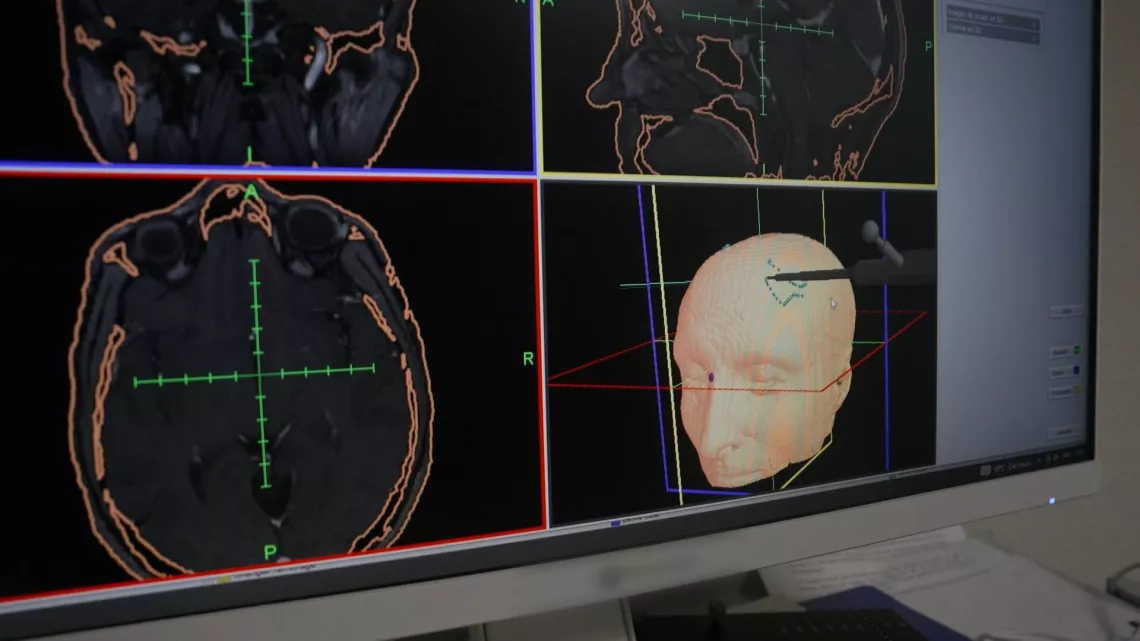Screen dimensions: 1140x641
Task: Click the dotted cyan outline on the 3D head
Action: tap(787, 282)
